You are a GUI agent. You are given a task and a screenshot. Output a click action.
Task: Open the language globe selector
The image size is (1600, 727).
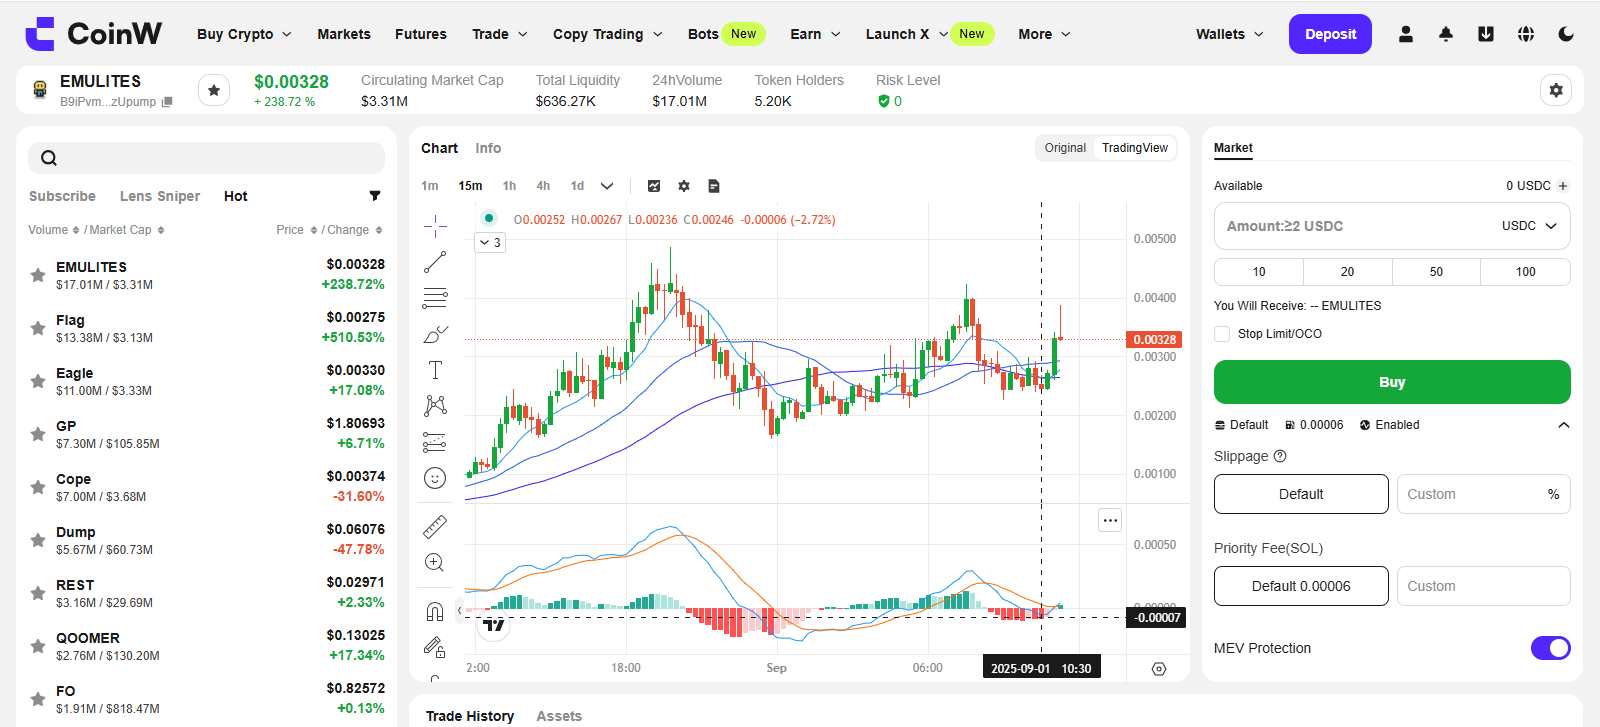tap(1526, 34)
